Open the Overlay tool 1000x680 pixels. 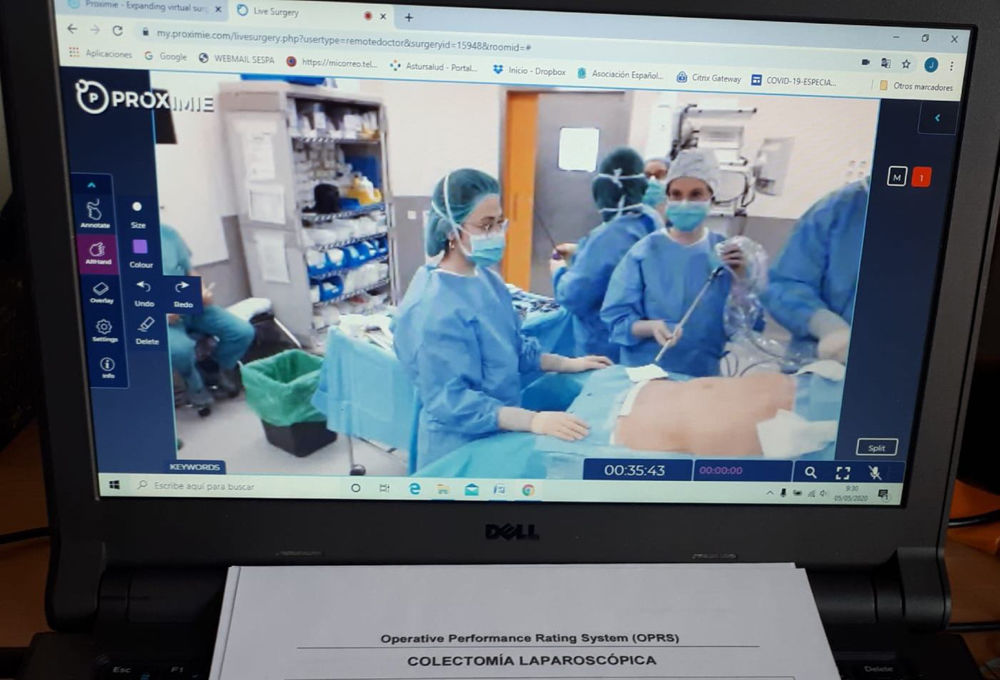100,291
